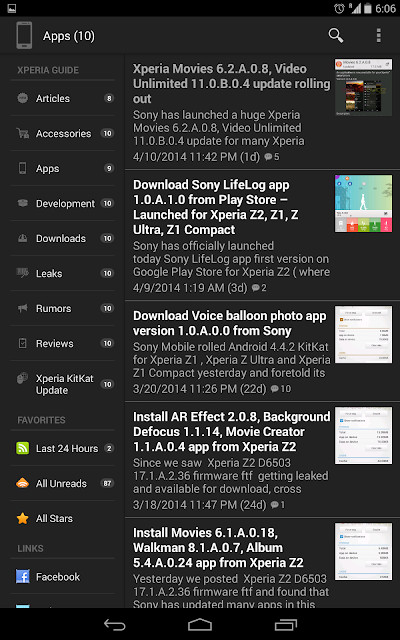400x640 pixels.
Task: Tap the phone icon beside Apps title
Action: click(24, 36)
